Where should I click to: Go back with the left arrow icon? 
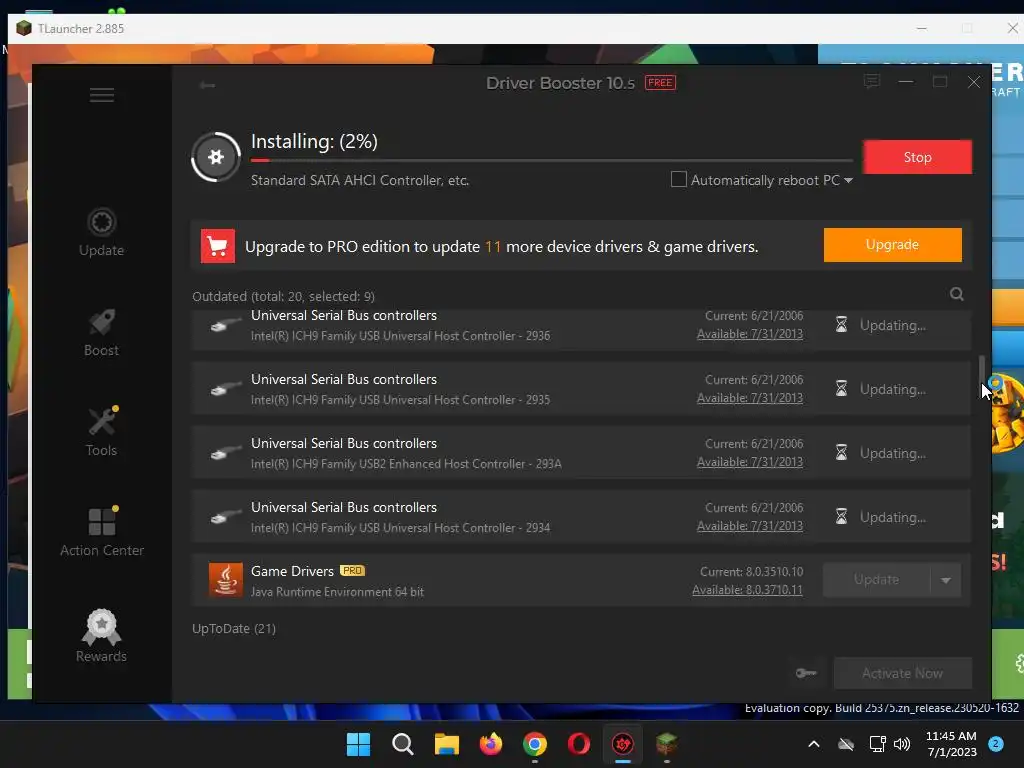(208, 85)
